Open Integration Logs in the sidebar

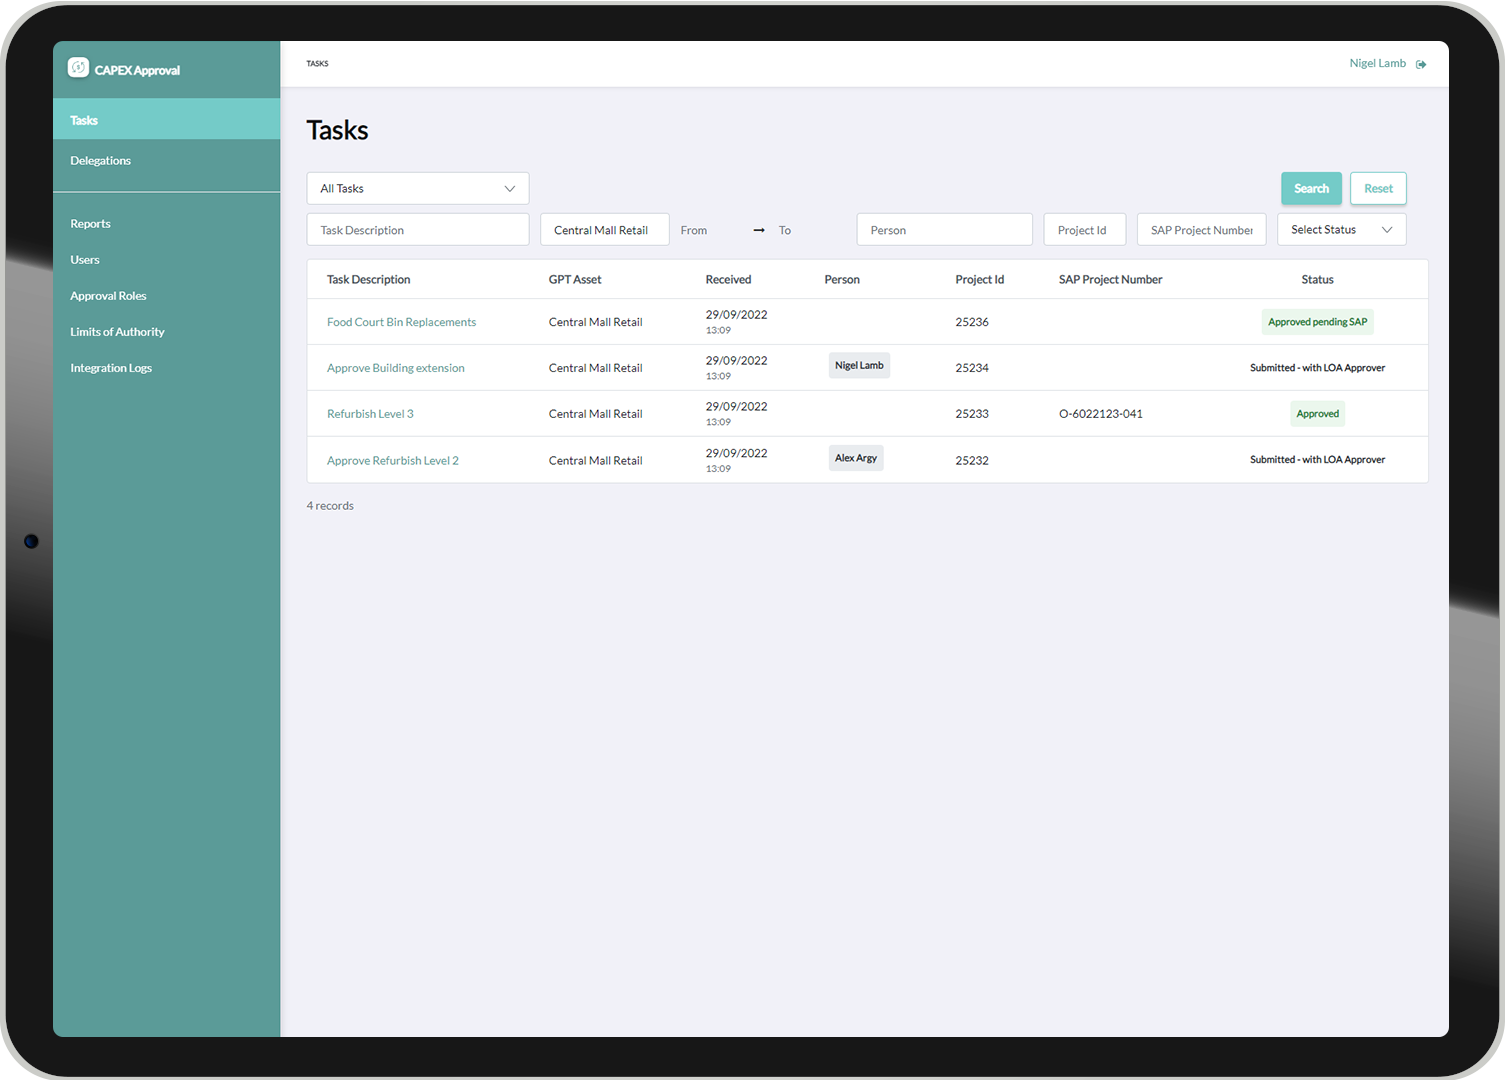(x=111, y=368)
